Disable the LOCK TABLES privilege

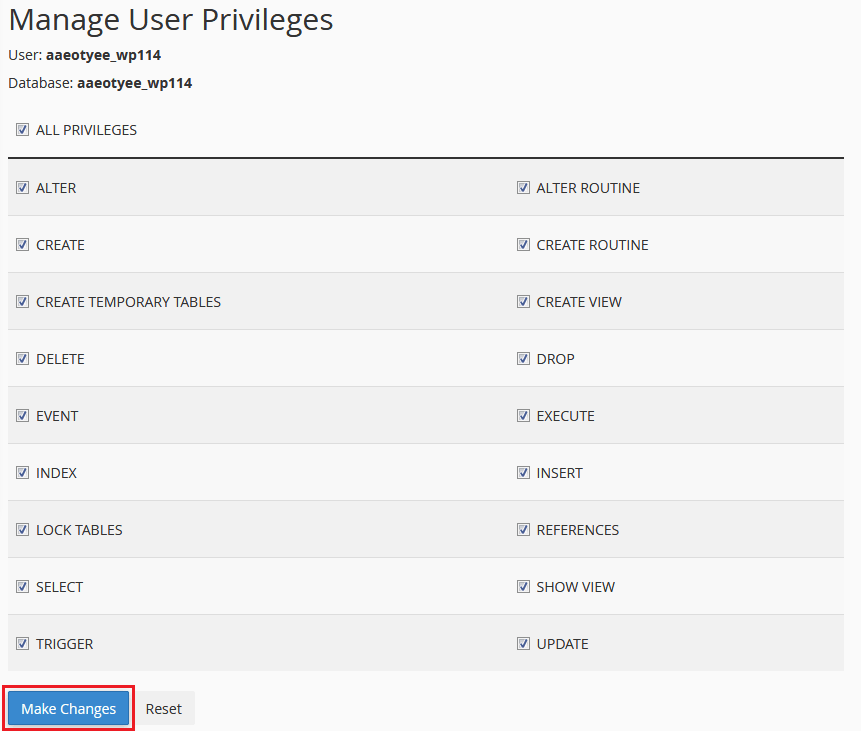pyautogui.click(x=22, y=529)
